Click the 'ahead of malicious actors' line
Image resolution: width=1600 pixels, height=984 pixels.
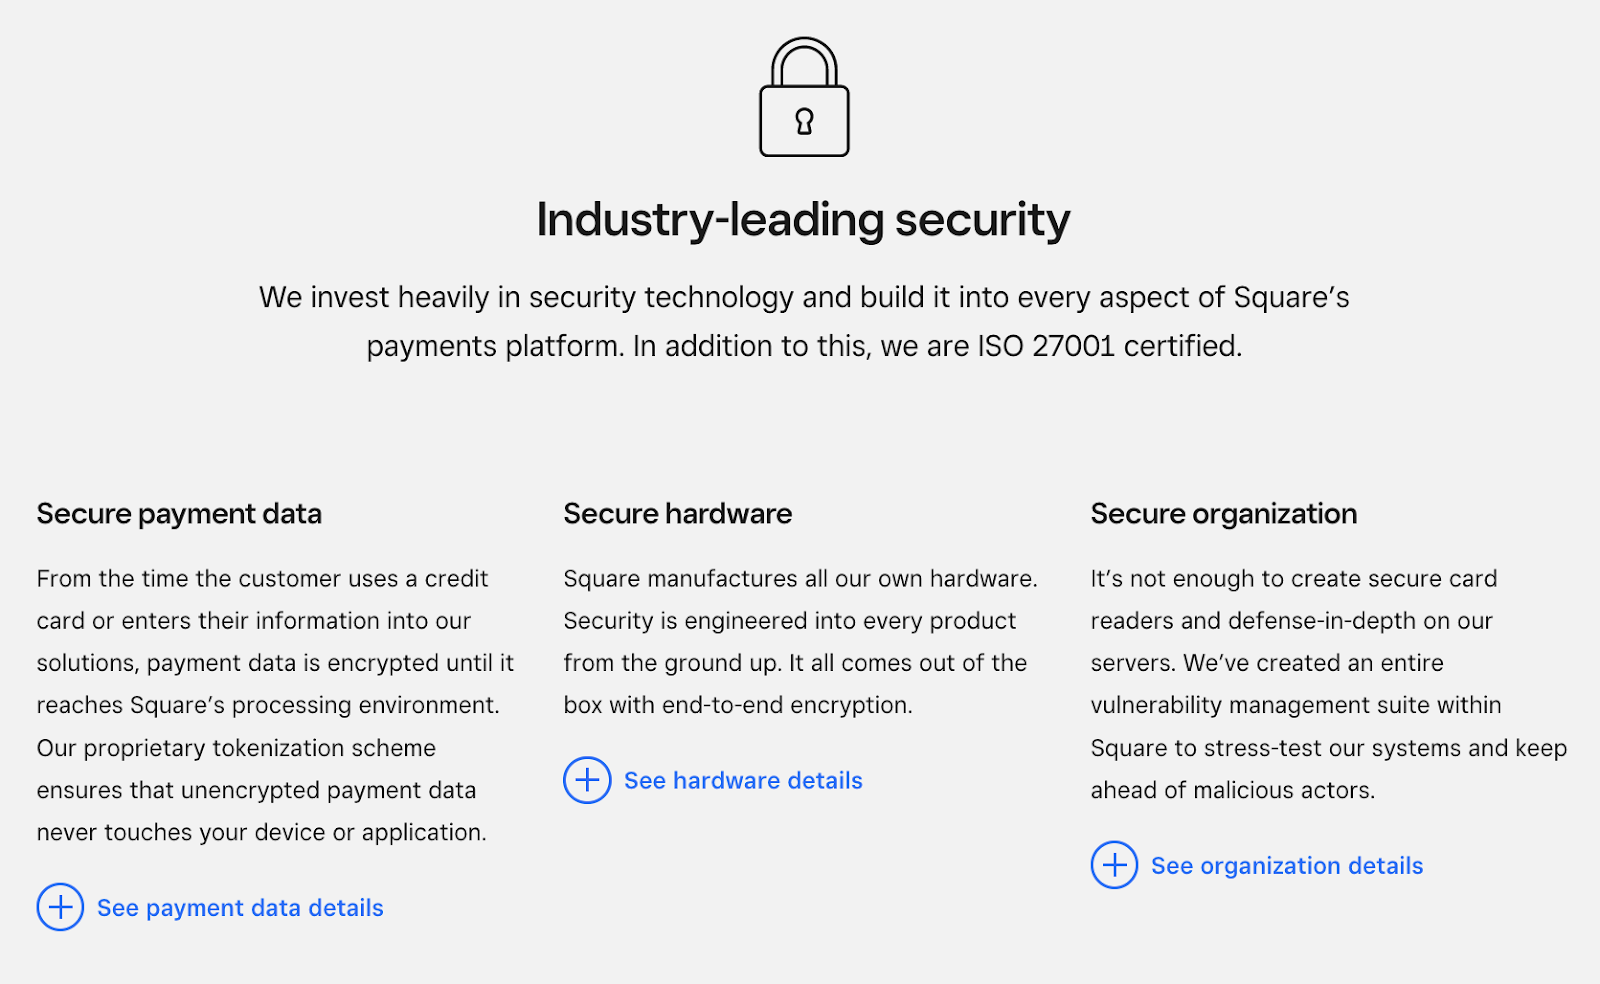coord(1232,790)
